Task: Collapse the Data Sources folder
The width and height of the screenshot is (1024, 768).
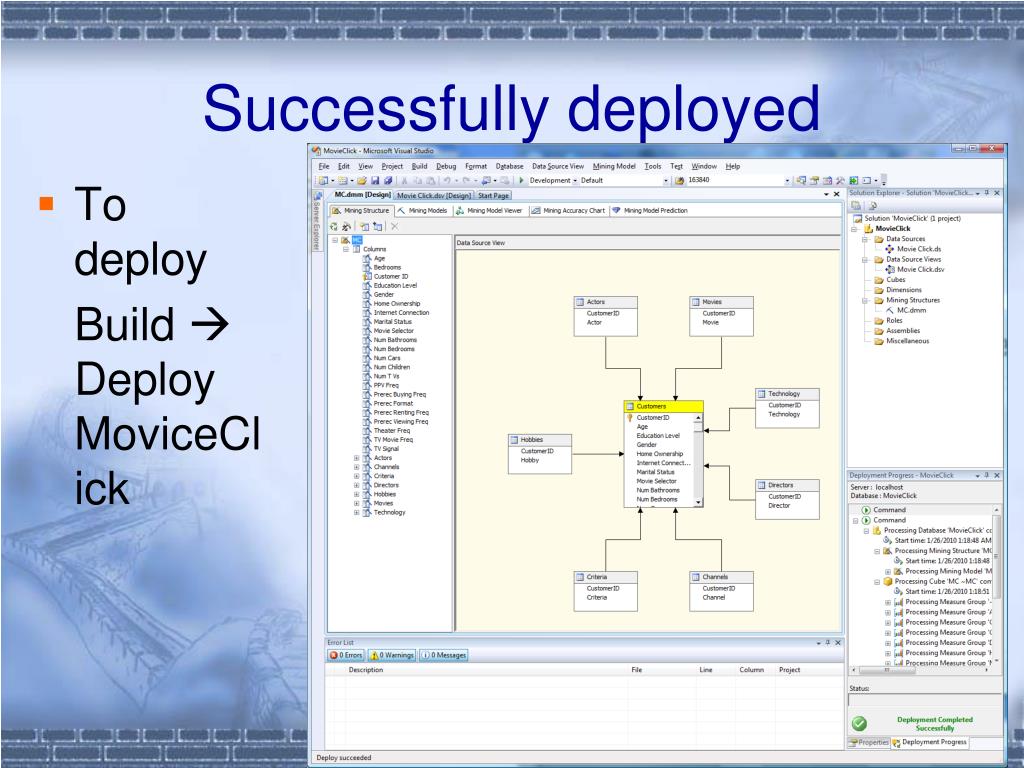Action: pos(865,240)
